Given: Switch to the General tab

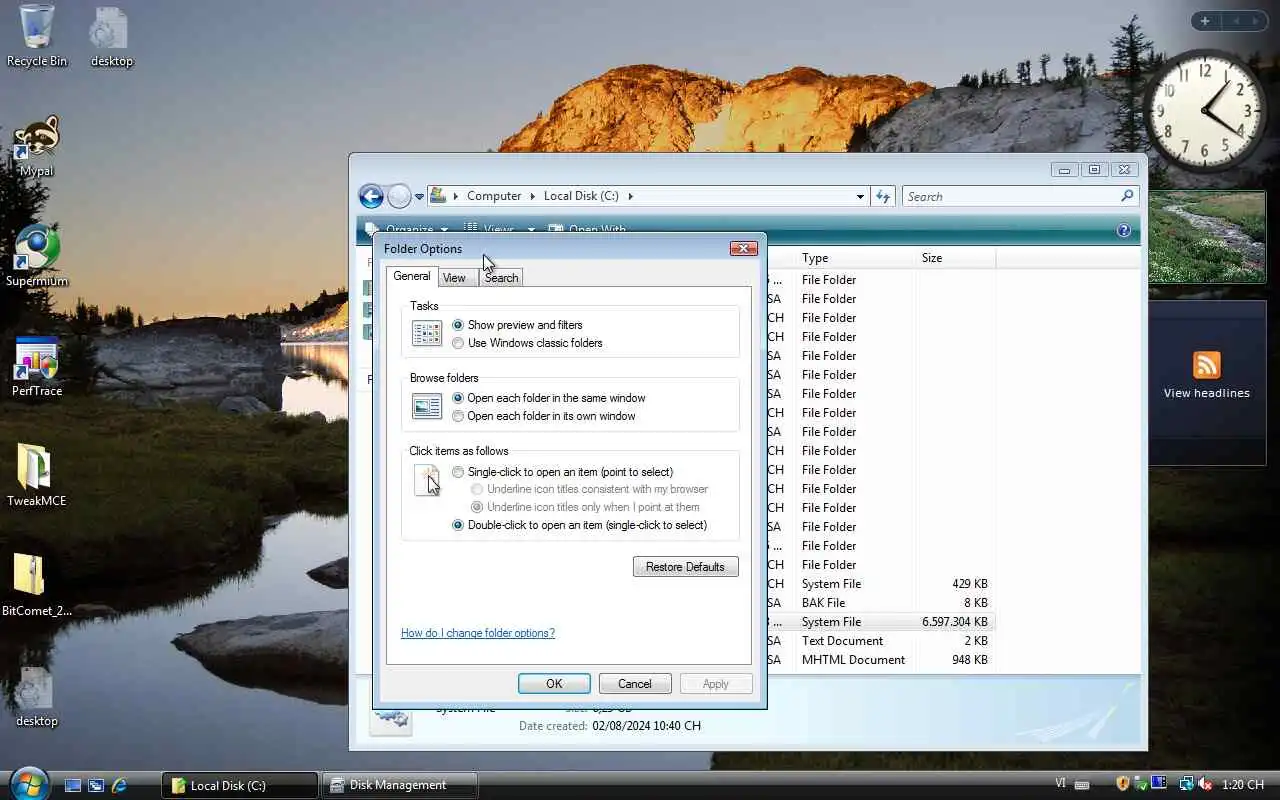Looking at the screenshot, I should [412, 276].
